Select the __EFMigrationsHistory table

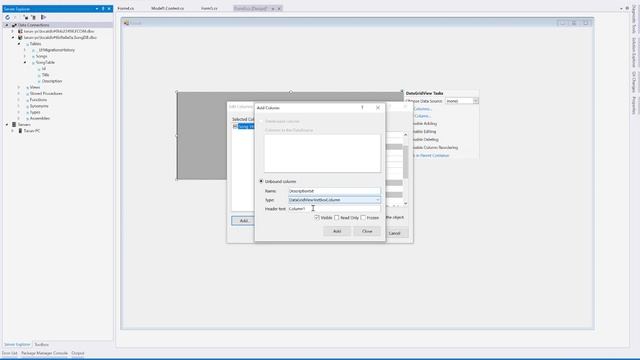(x=56, y=50)
